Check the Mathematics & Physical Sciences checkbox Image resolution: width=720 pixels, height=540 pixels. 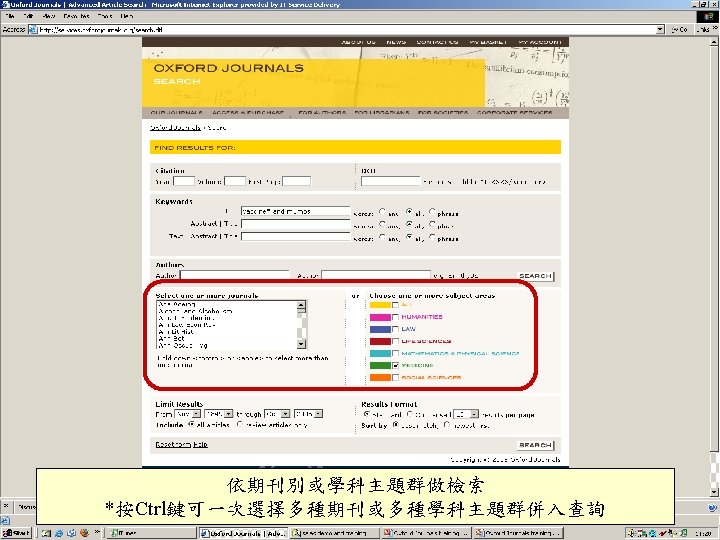point(395,354)
